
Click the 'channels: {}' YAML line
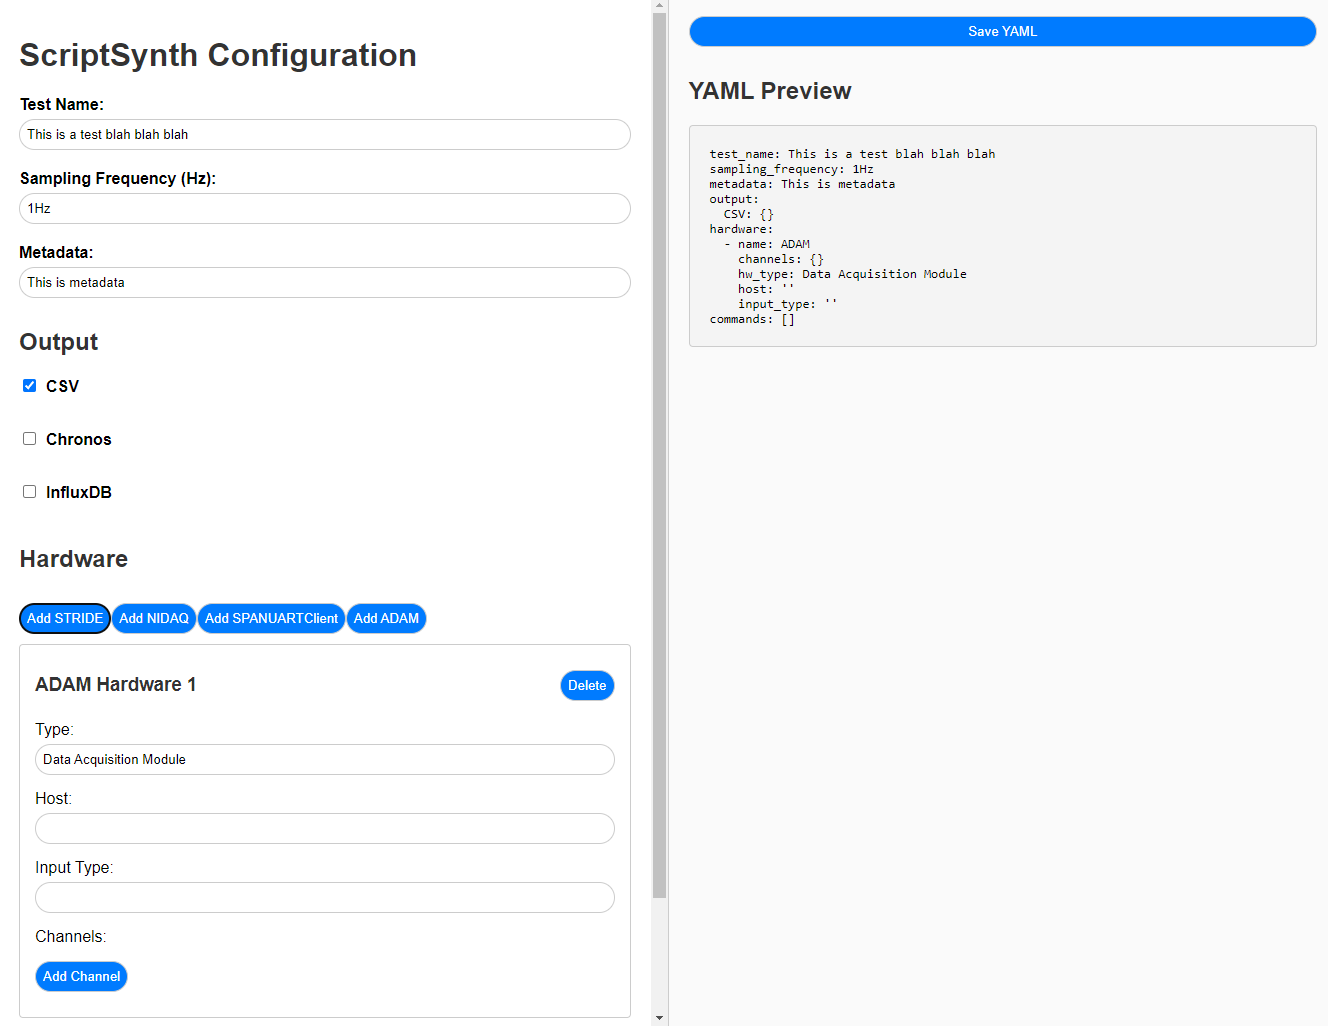coord(781,259)
